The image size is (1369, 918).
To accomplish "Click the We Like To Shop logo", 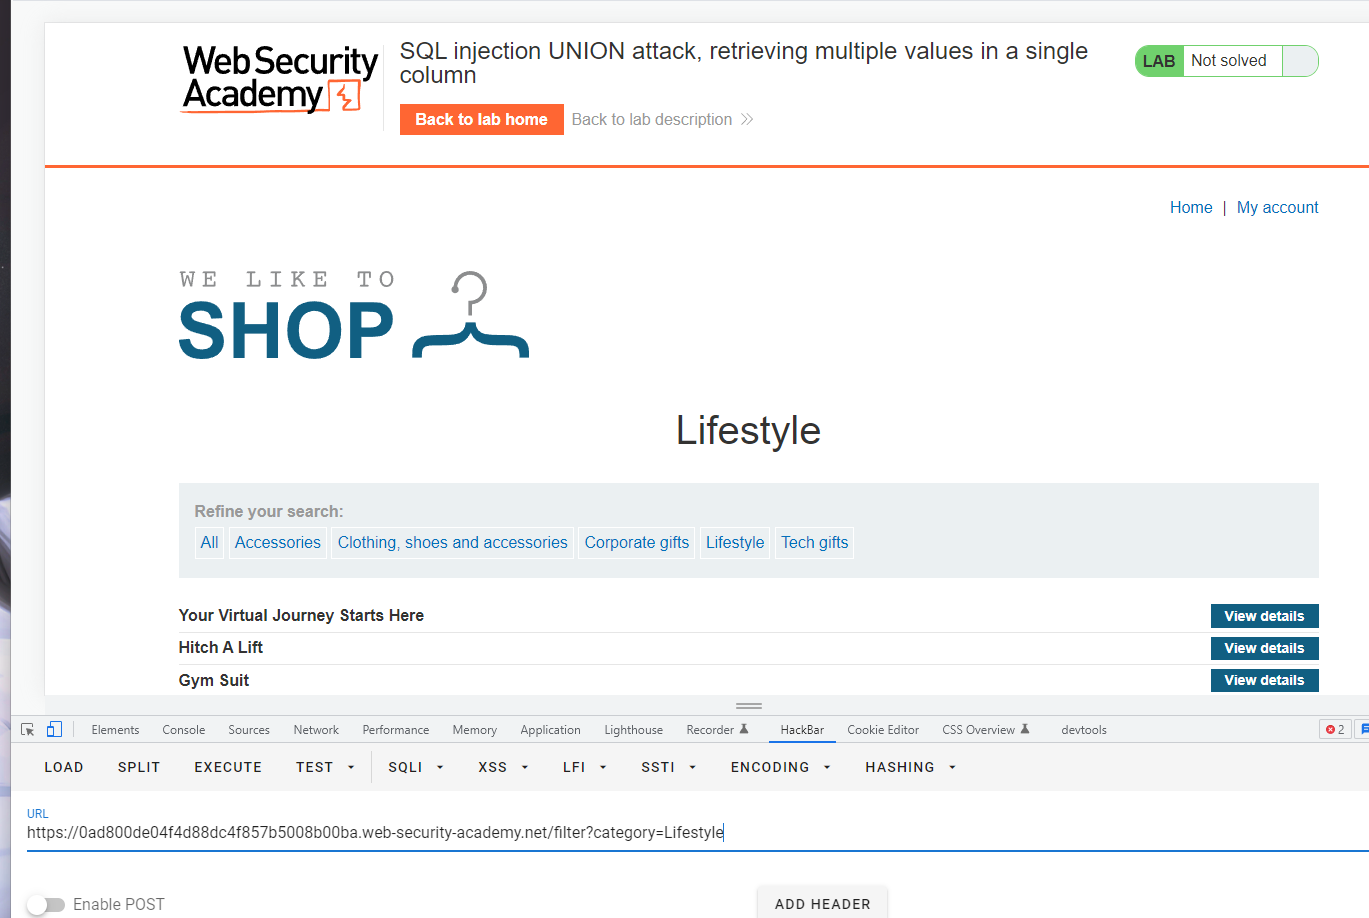I will click(354, 315).
